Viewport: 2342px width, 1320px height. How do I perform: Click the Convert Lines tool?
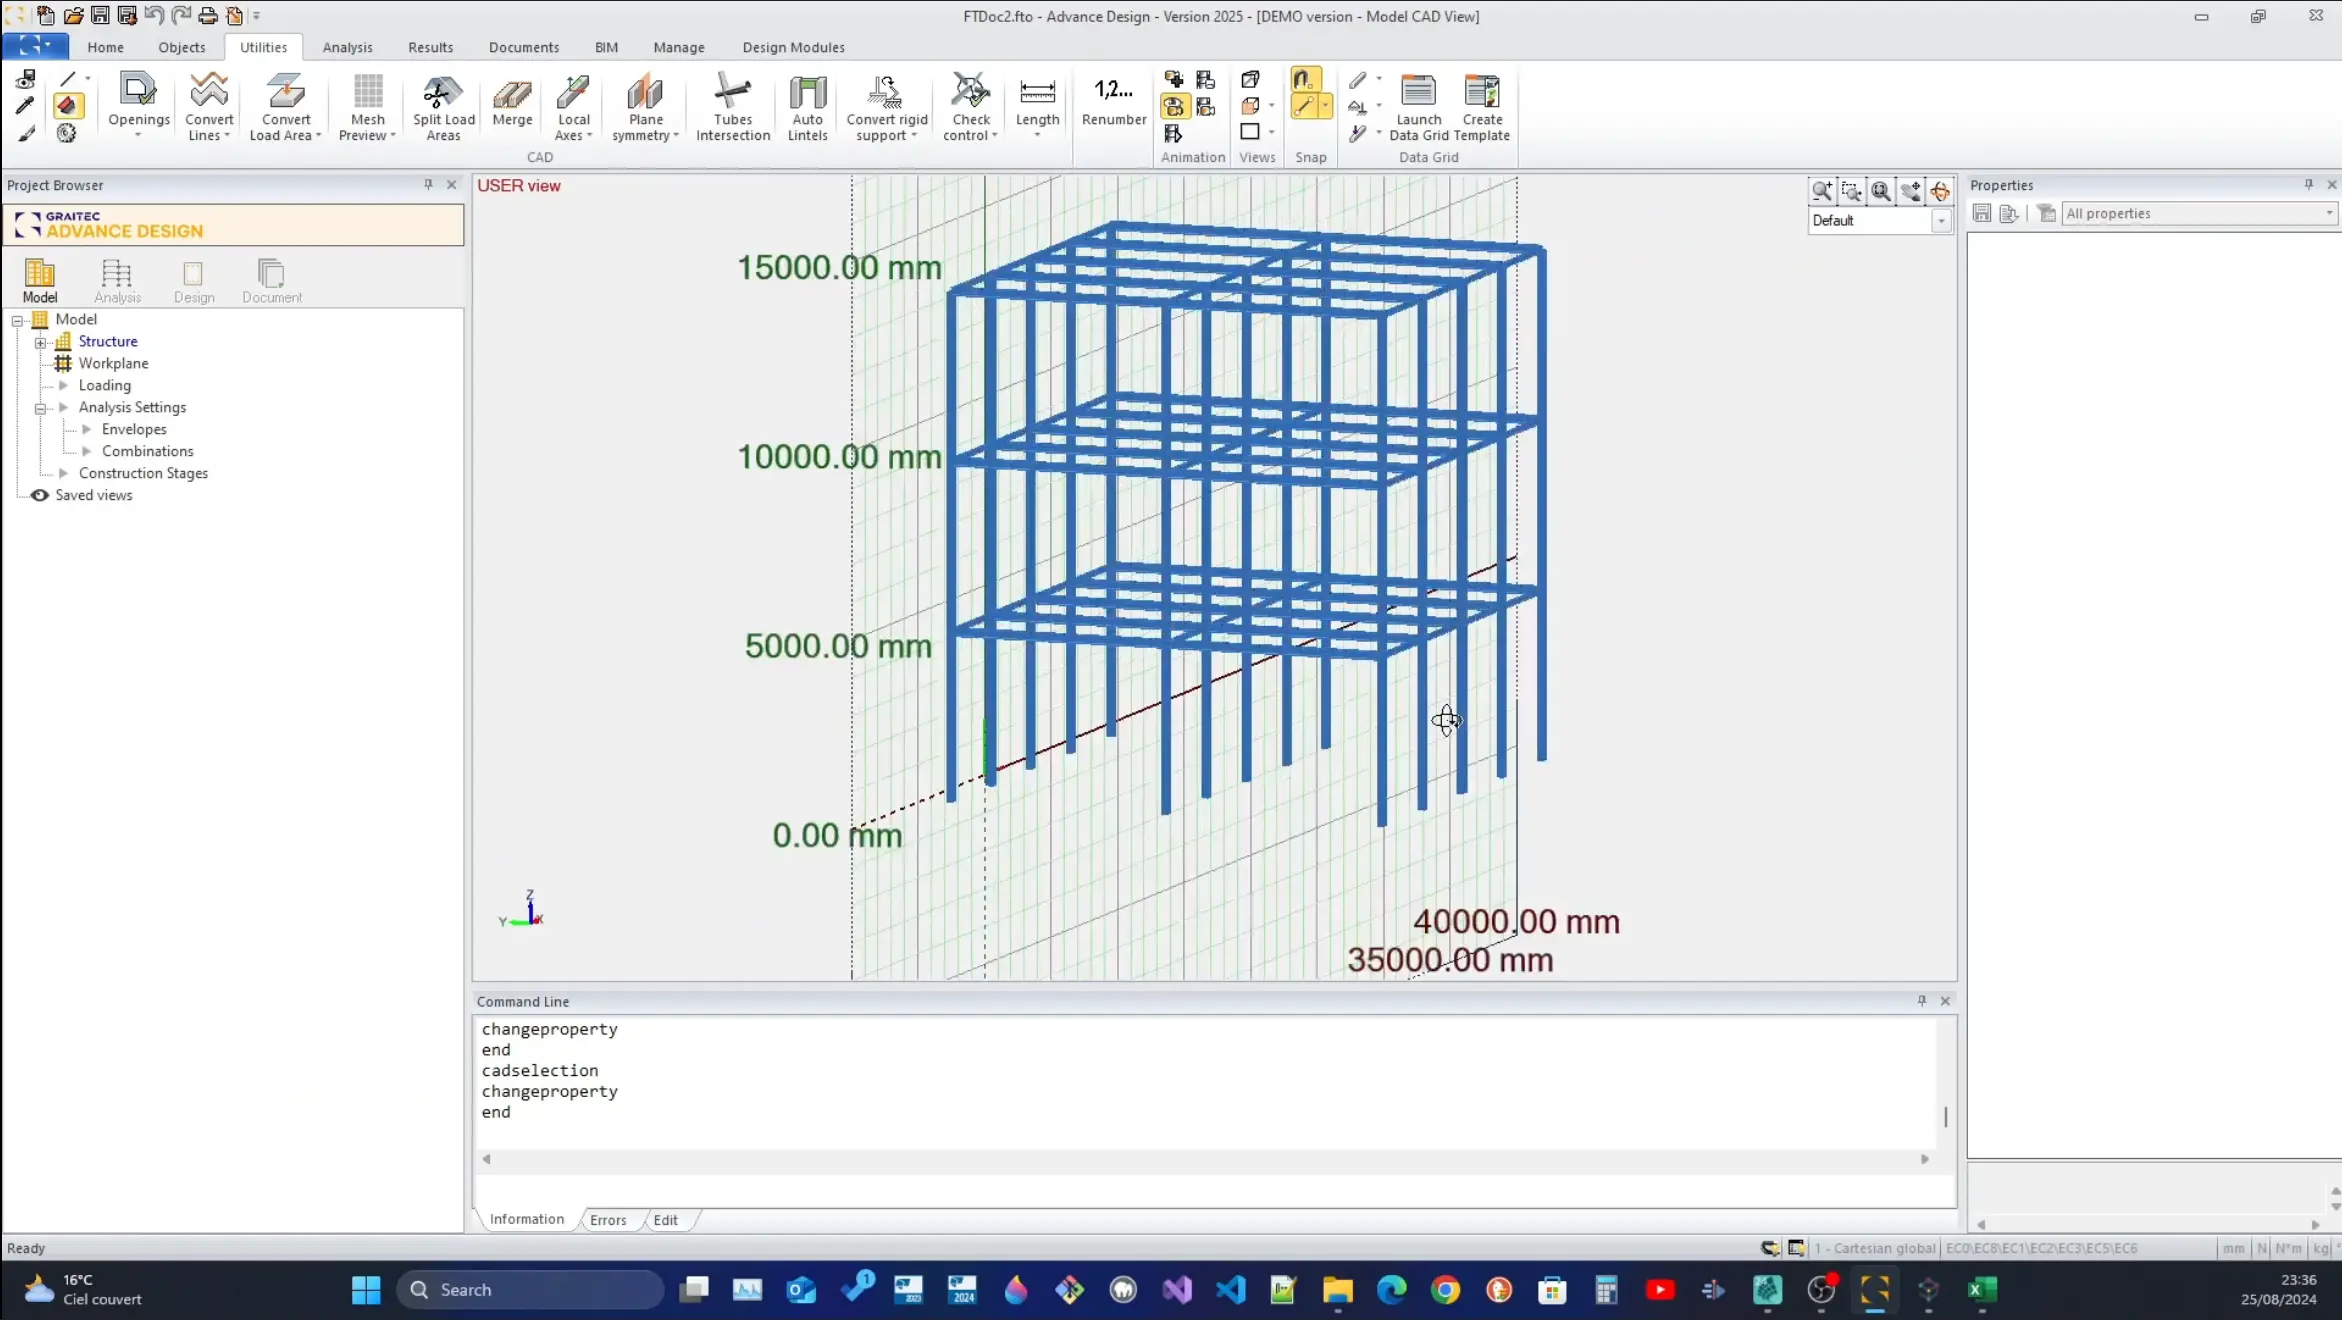tap(209, 104)
